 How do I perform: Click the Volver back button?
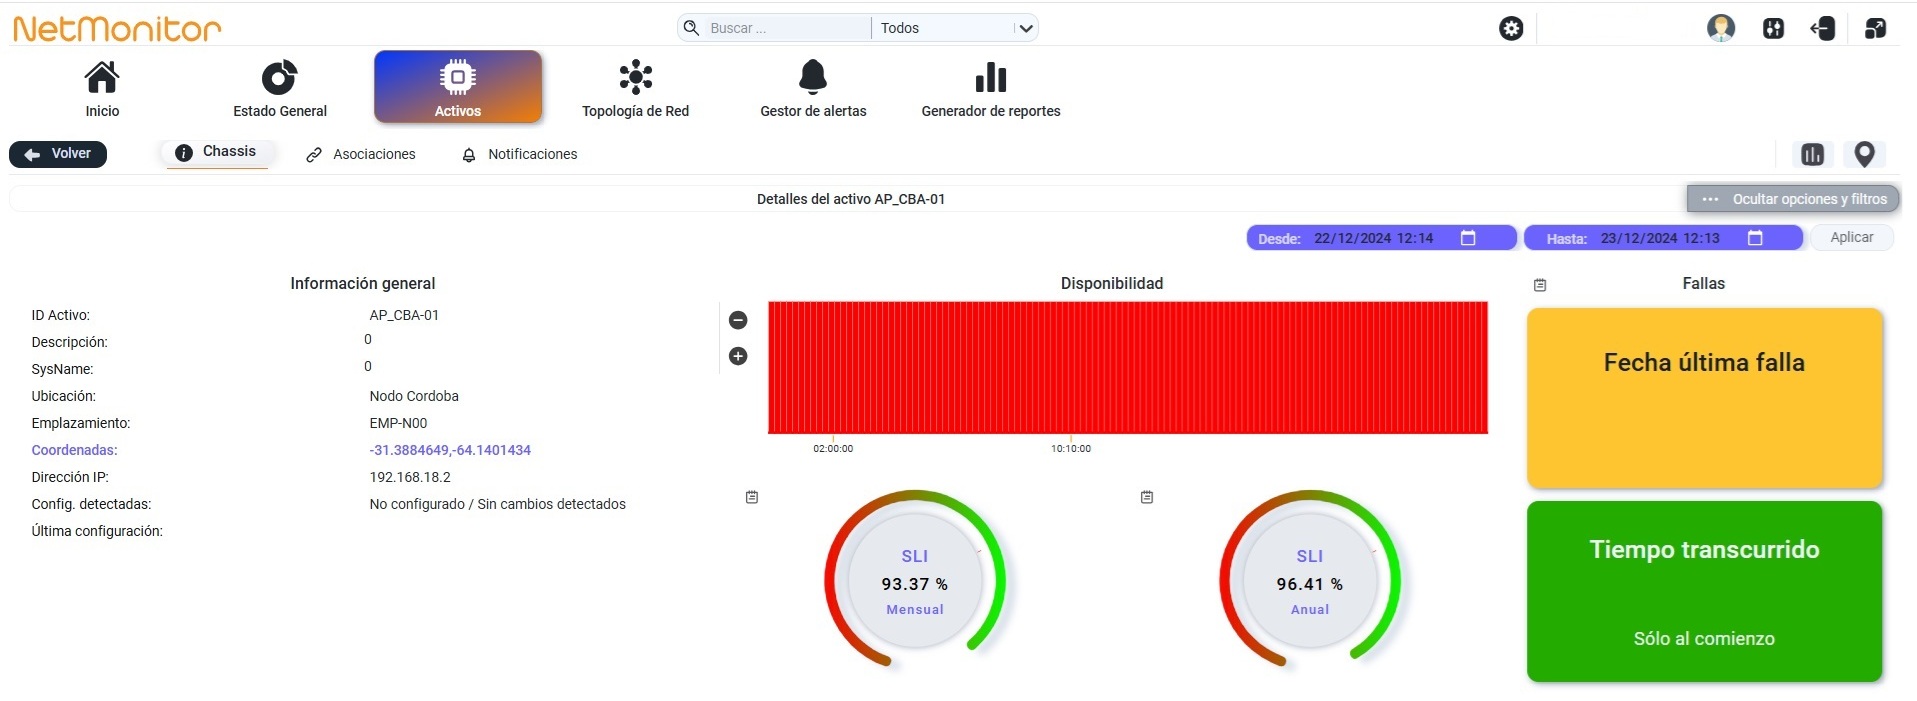pyautogui.click(x=58, y=154)
